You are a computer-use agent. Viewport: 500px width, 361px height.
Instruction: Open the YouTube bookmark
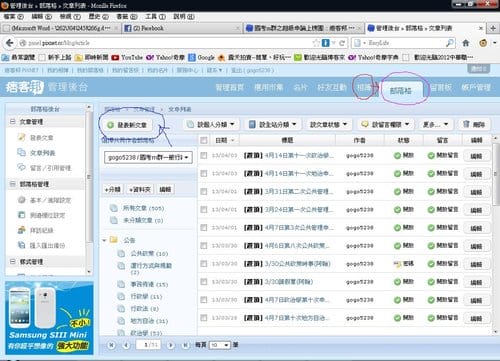click(127, 57)
